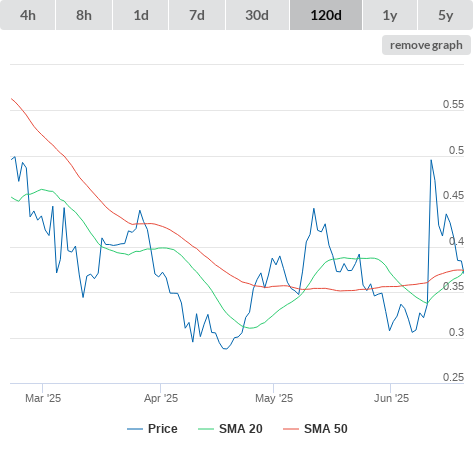
Task: Click the remove graph button
Action: (426, 45)
